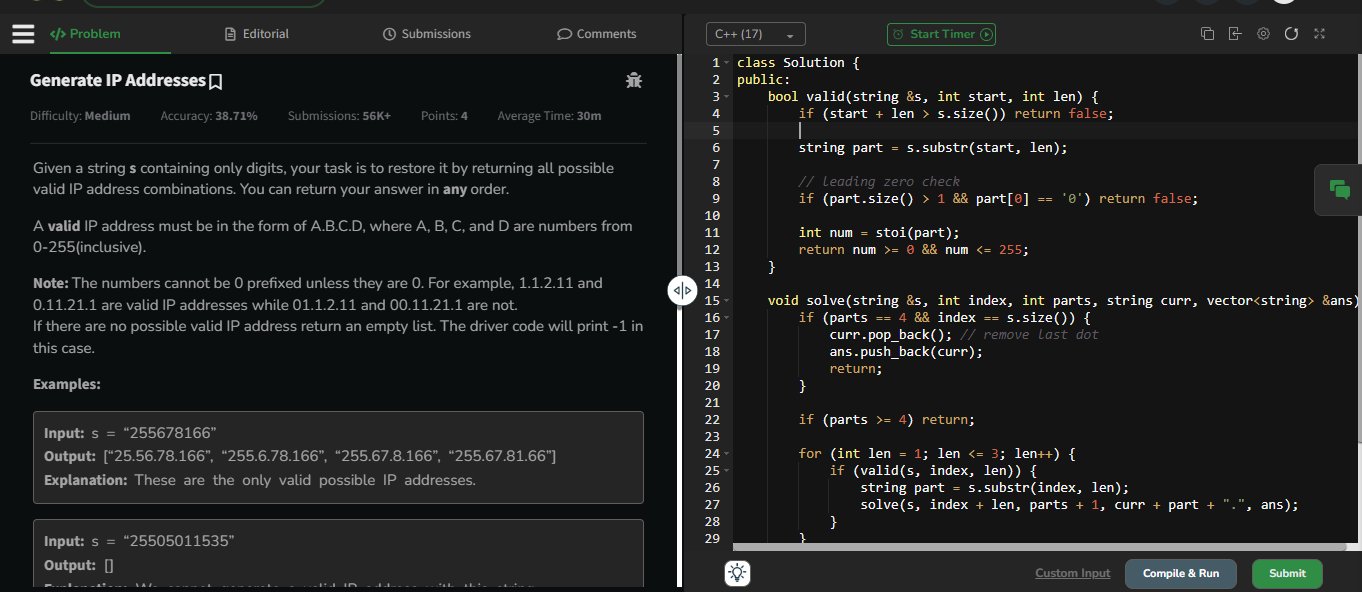
Task: Enter fullscreen editor mode
Action: click(x=1319, y=34)
